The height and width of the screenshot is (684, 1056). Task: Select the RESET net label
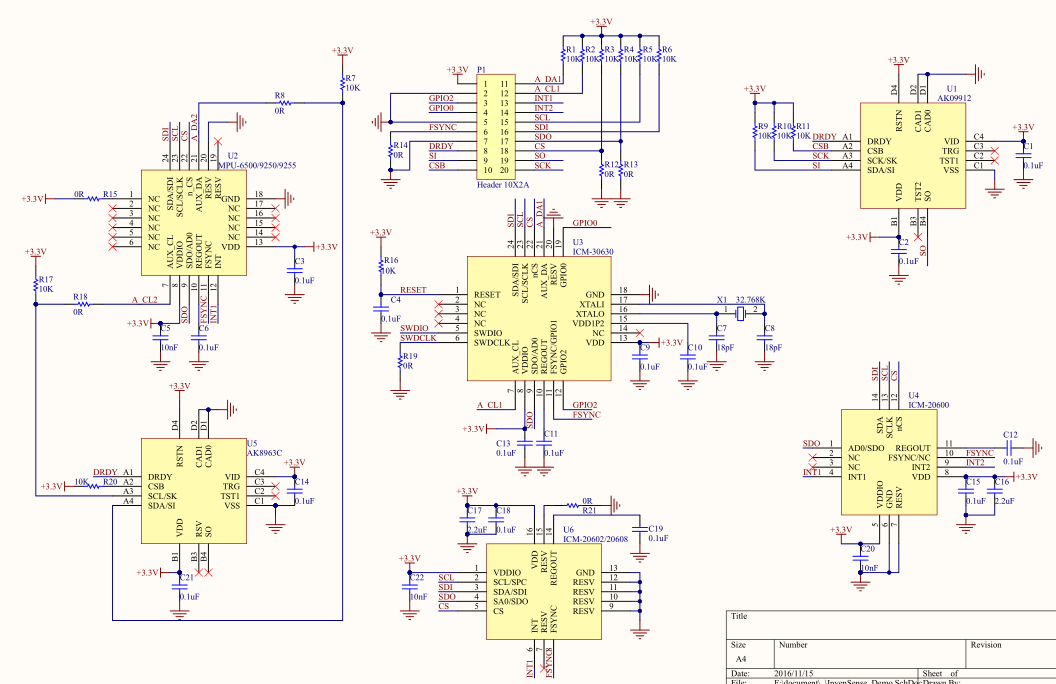pyautogui.click(x=413, y=290)
